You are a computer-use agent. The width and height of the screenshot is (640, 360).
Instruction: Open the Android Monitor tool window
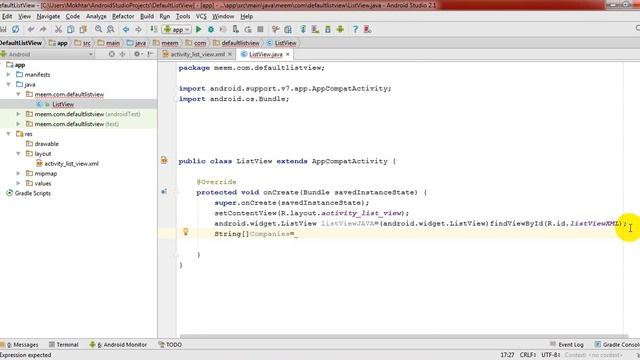(x=118, y=344)
